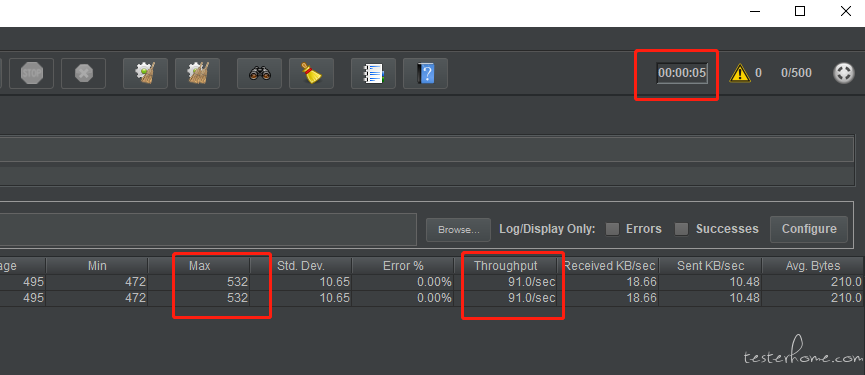Image resolution: width=865 pixels, height=375 pixels.
Task: Click the remote engines round icon
Action: [843, 73]
